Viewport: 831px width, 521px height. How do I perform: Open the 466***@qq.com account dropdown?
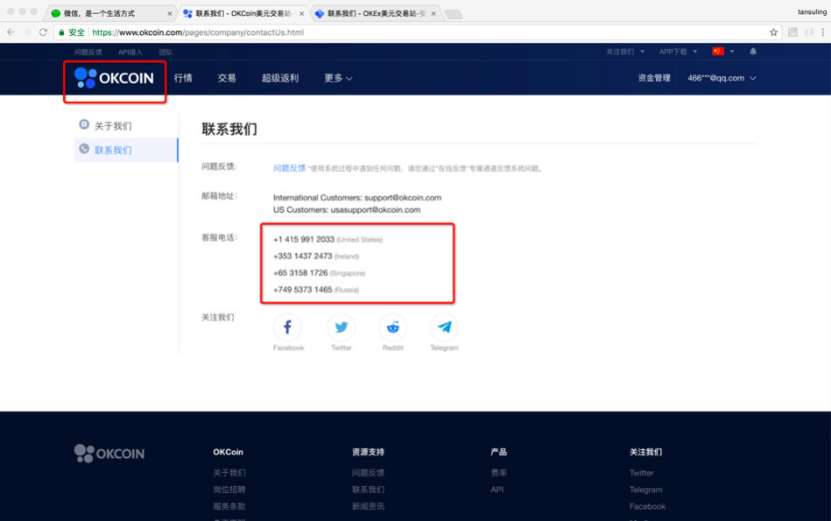click(721, 78)
